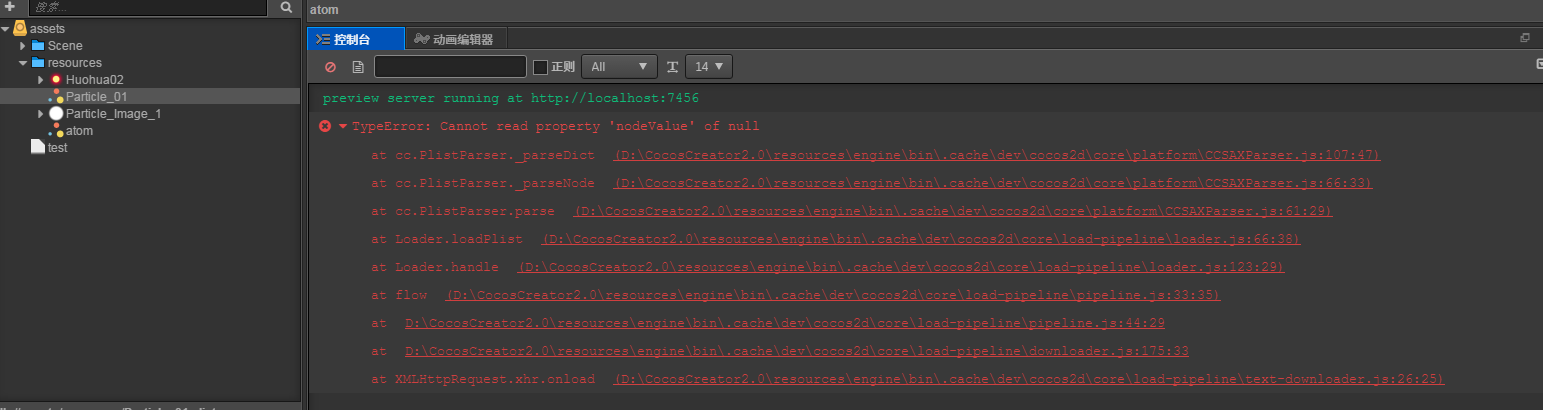Select the test file label

pyautogui.click(x=57, y=148)
